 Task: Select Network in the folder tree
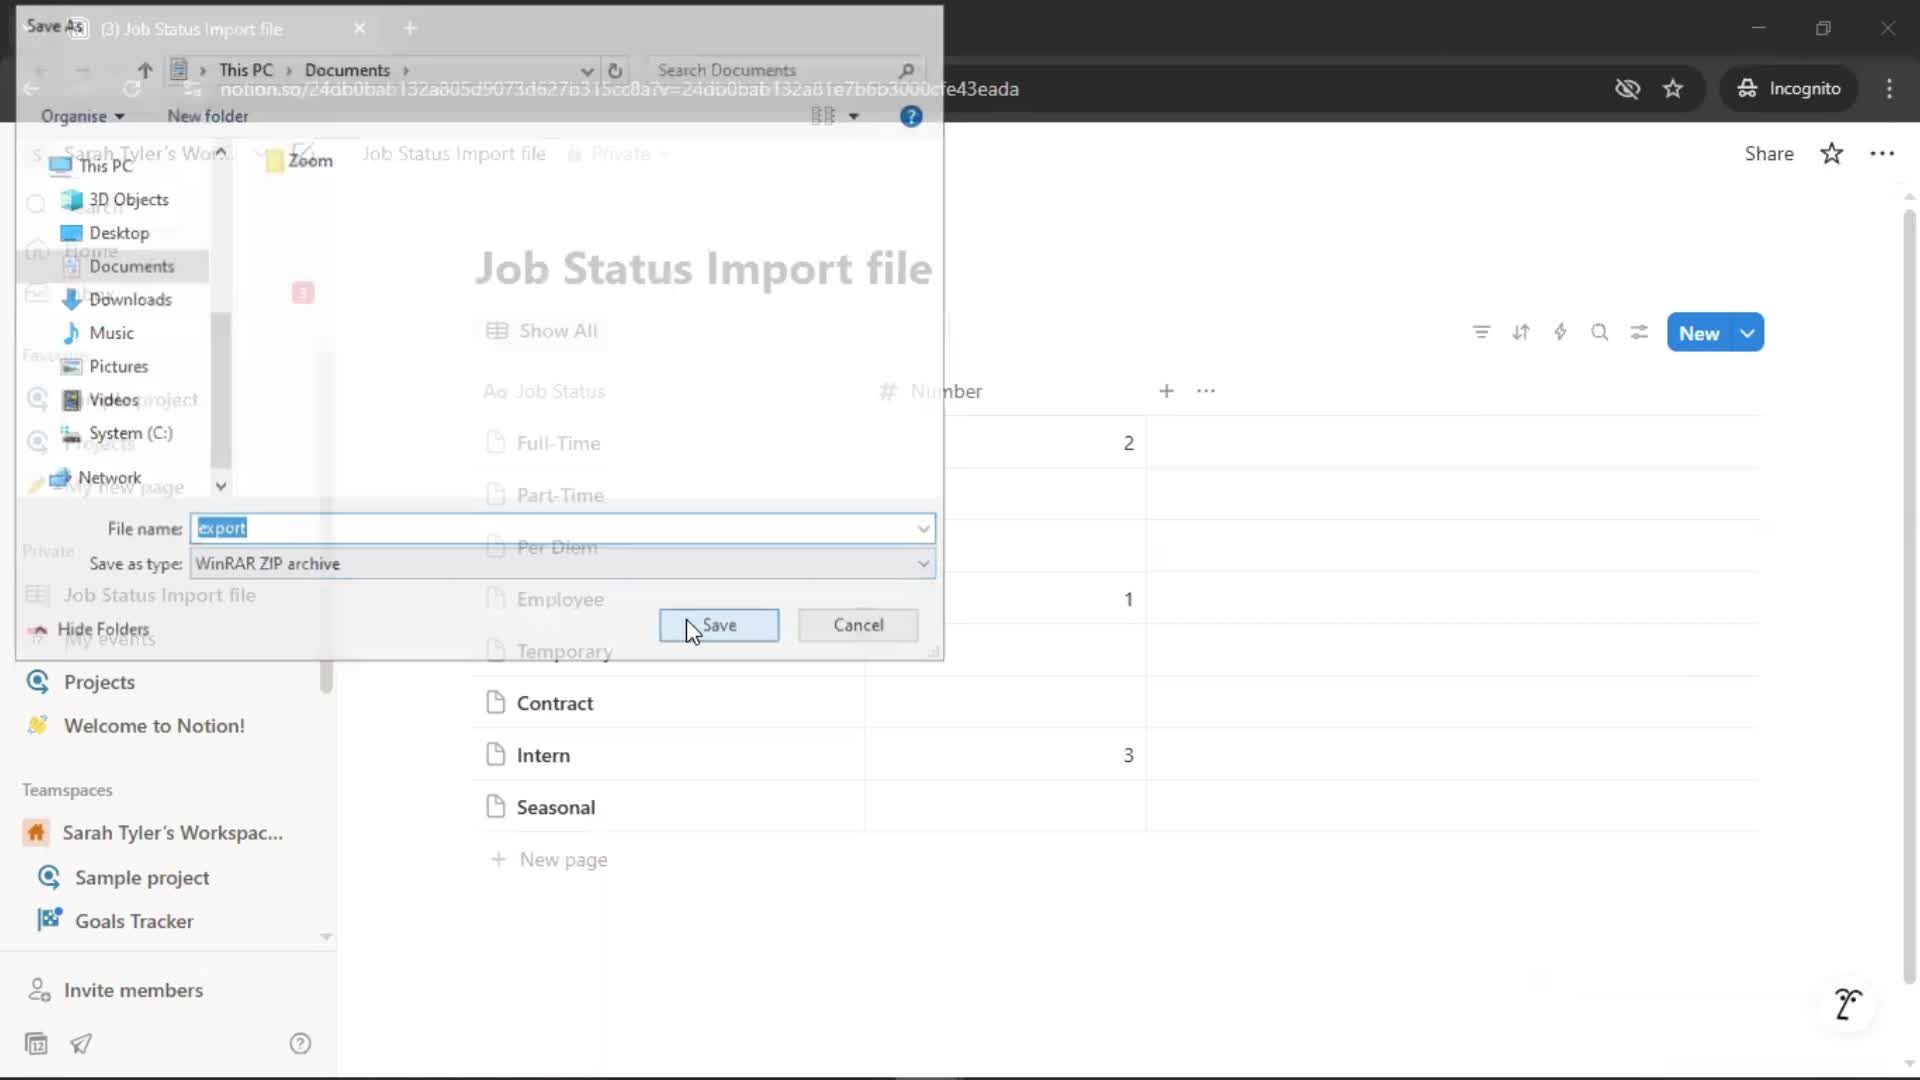coord(96,478)
